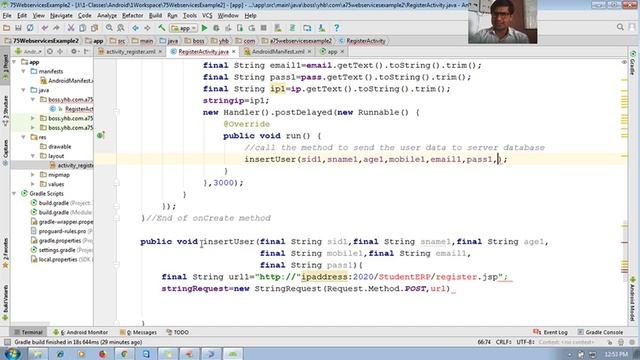This screenshot has width=640, height=360.
Task: Close the RegisterActivity.java tab
Action: pos(234,52)
